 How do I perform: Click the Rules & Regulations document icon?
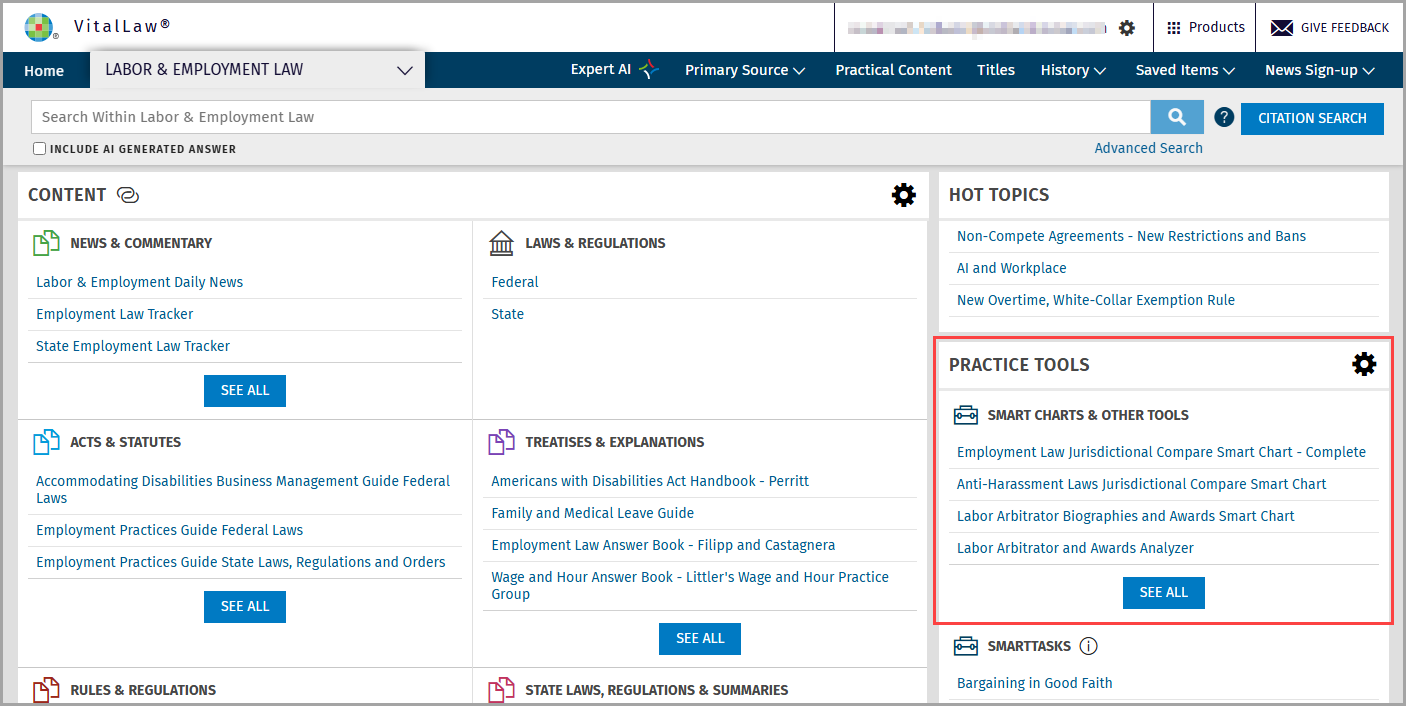tap(47, 690)
